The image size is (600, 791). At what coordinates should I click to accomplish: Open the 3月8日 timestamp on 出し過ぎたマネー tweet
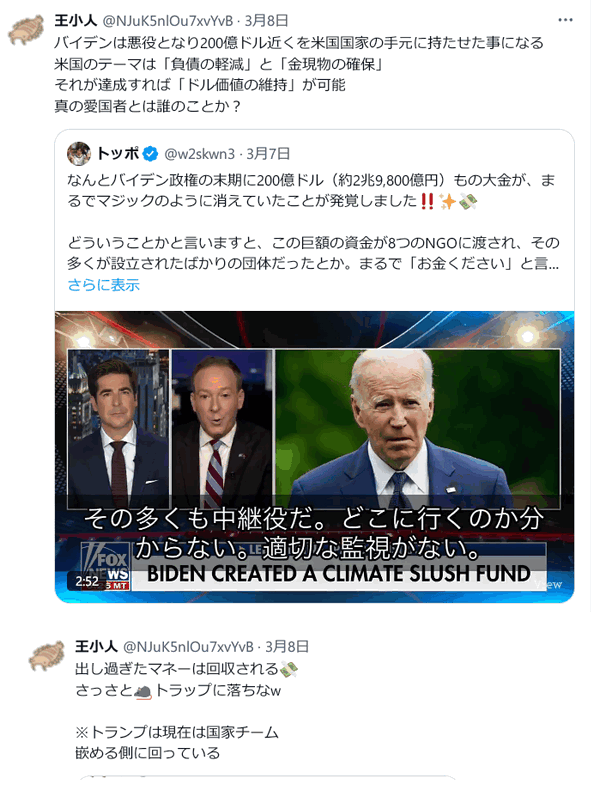click(287, 646)
